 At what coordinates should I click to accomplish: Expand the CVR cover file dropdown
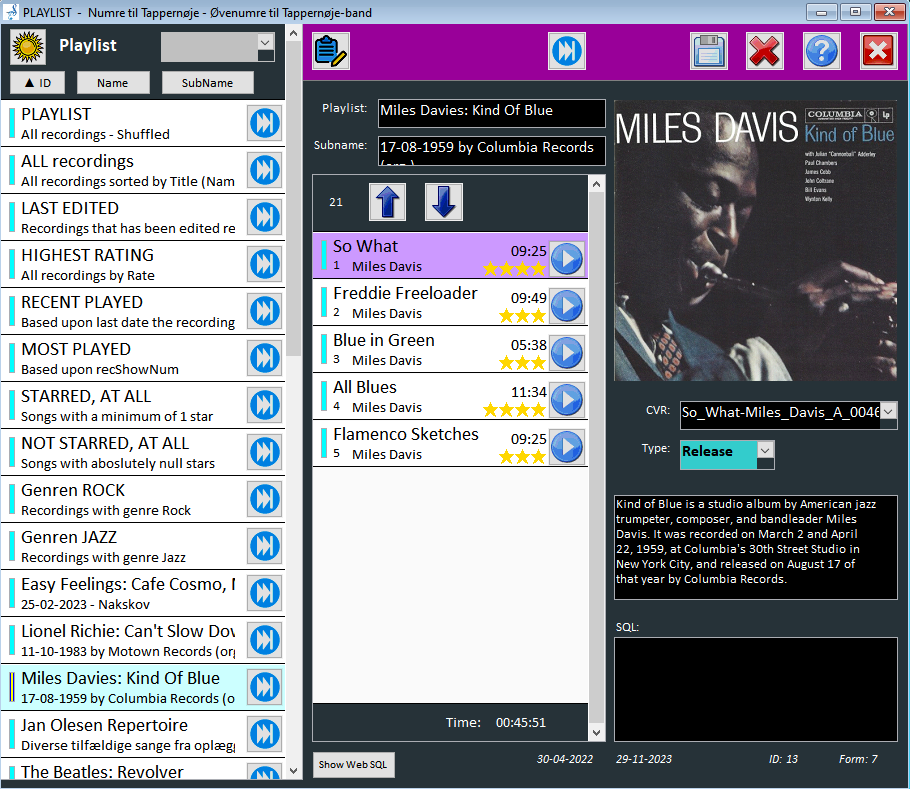(888, 412)
